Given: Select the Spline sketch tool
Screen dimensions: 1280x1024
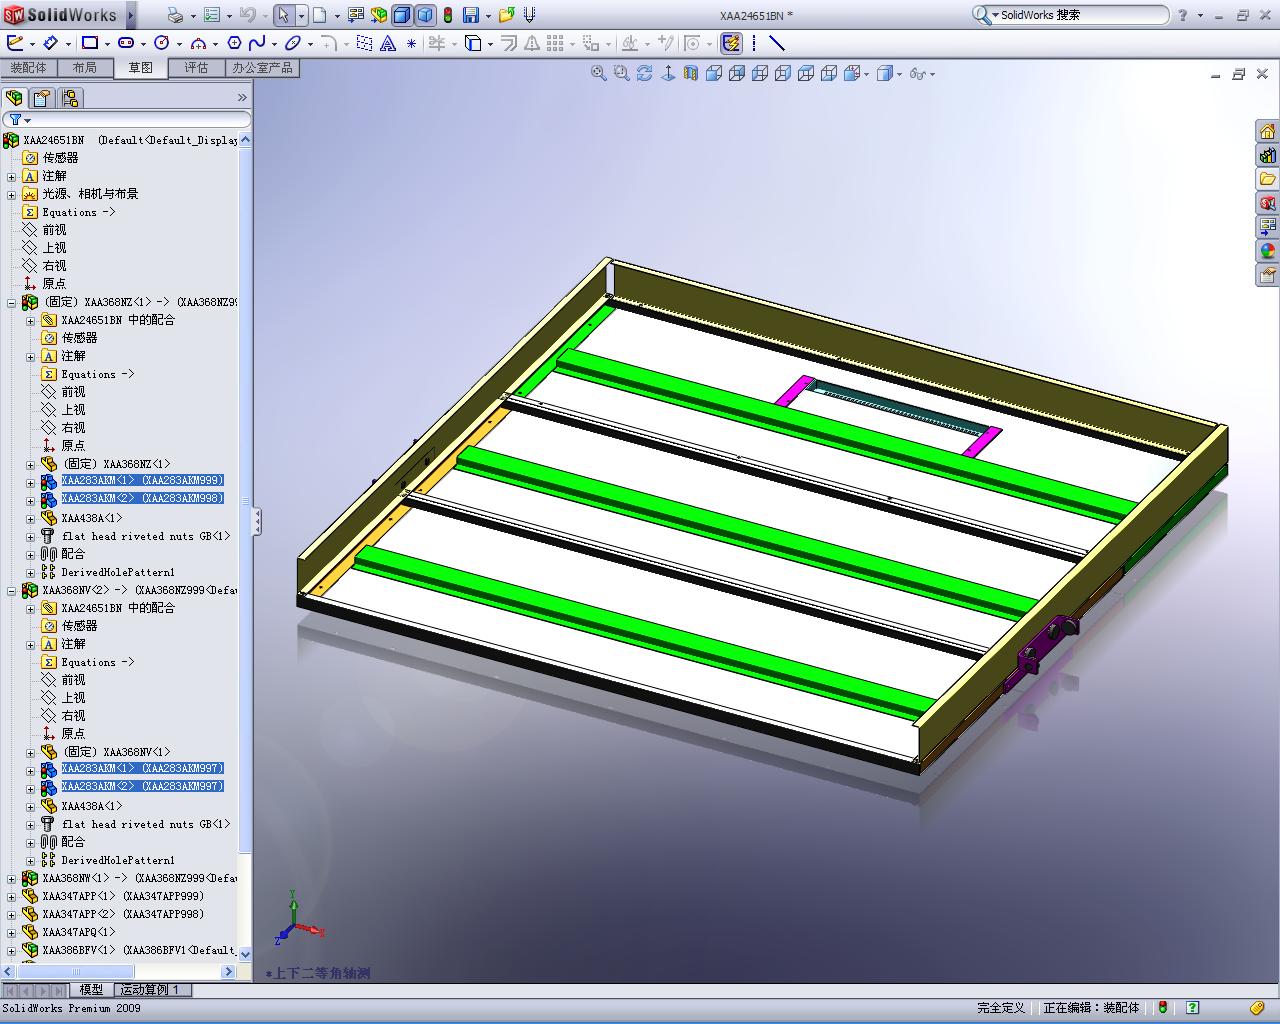Looking at the screenshot, I should coord(258,43).
